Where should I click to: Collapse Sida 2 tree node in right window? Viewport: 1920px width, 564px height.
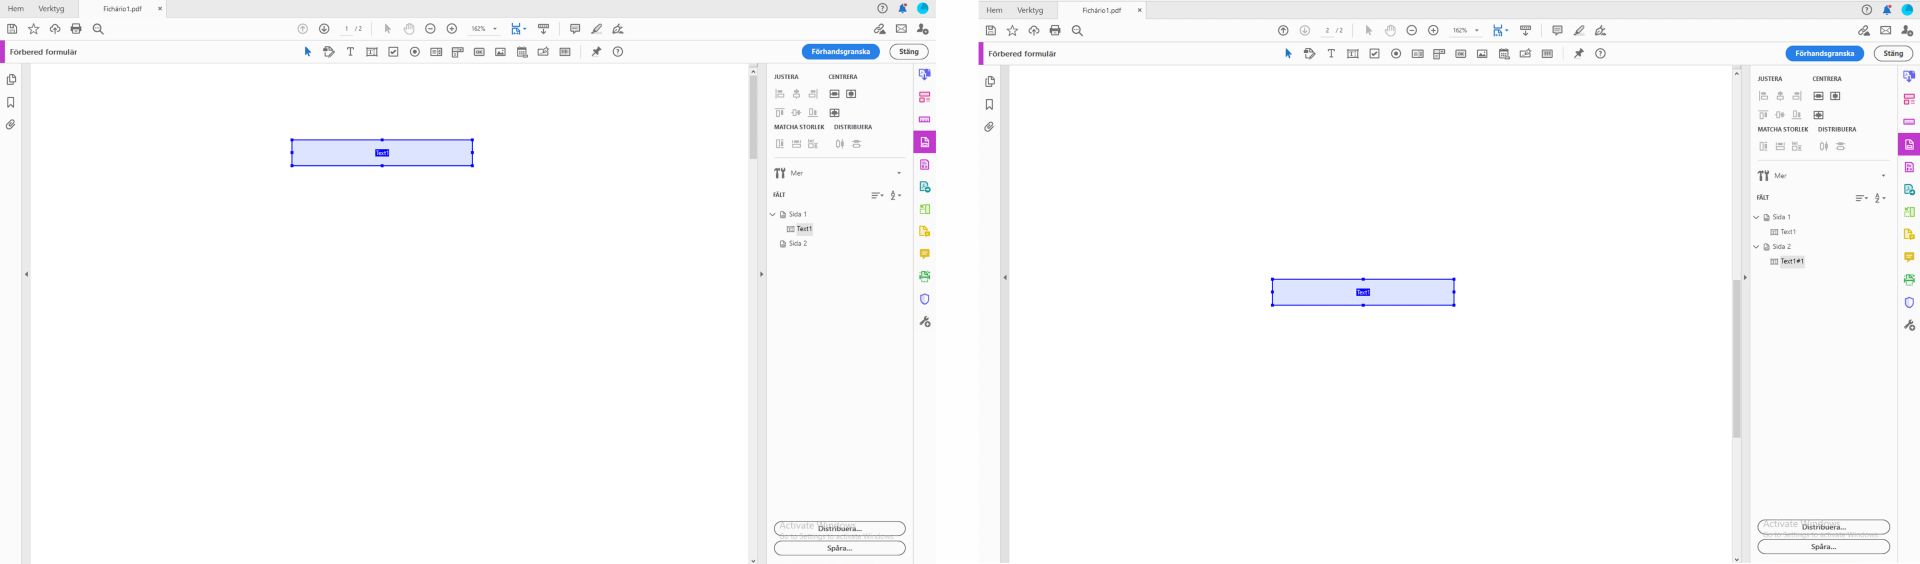(x=1756, y=247)
